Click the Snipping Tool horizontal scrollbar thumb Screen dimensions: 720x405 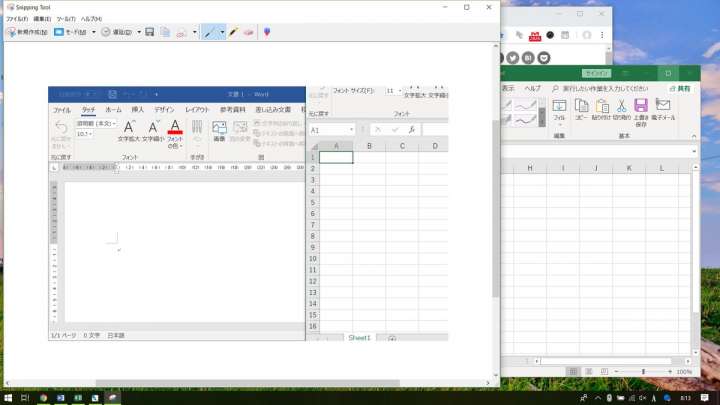coord(248,383)
